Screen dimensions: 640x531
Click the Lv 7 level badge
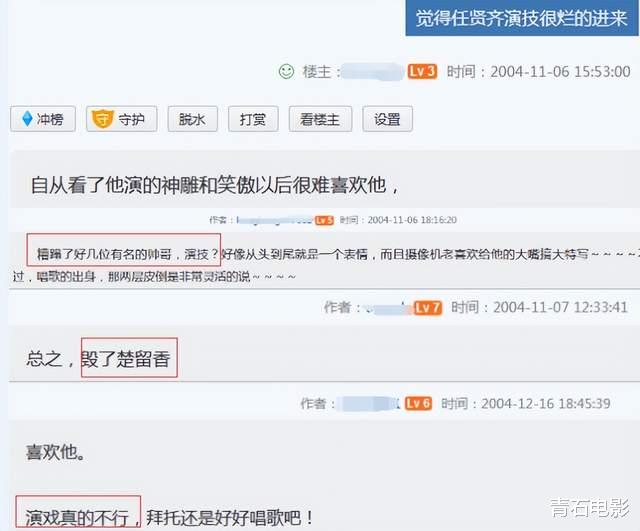point(428,307)
